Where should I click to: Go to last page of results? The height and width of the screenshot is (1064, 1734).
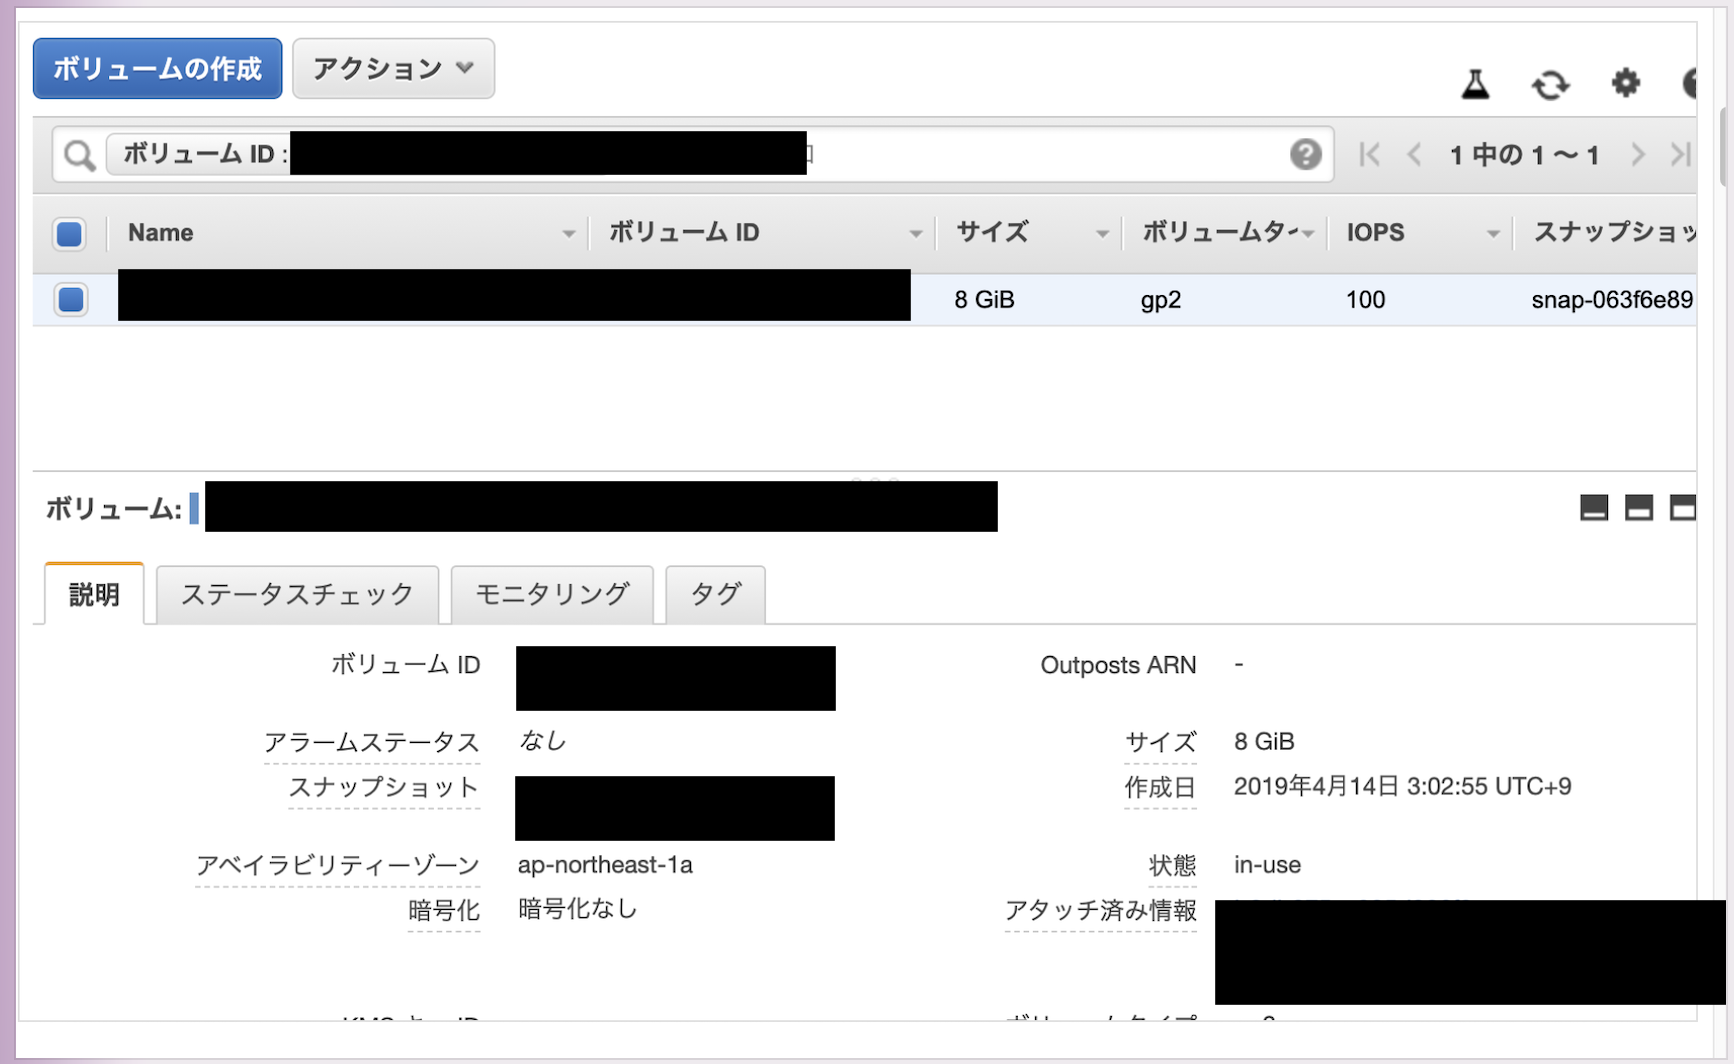pos(1681,154)
